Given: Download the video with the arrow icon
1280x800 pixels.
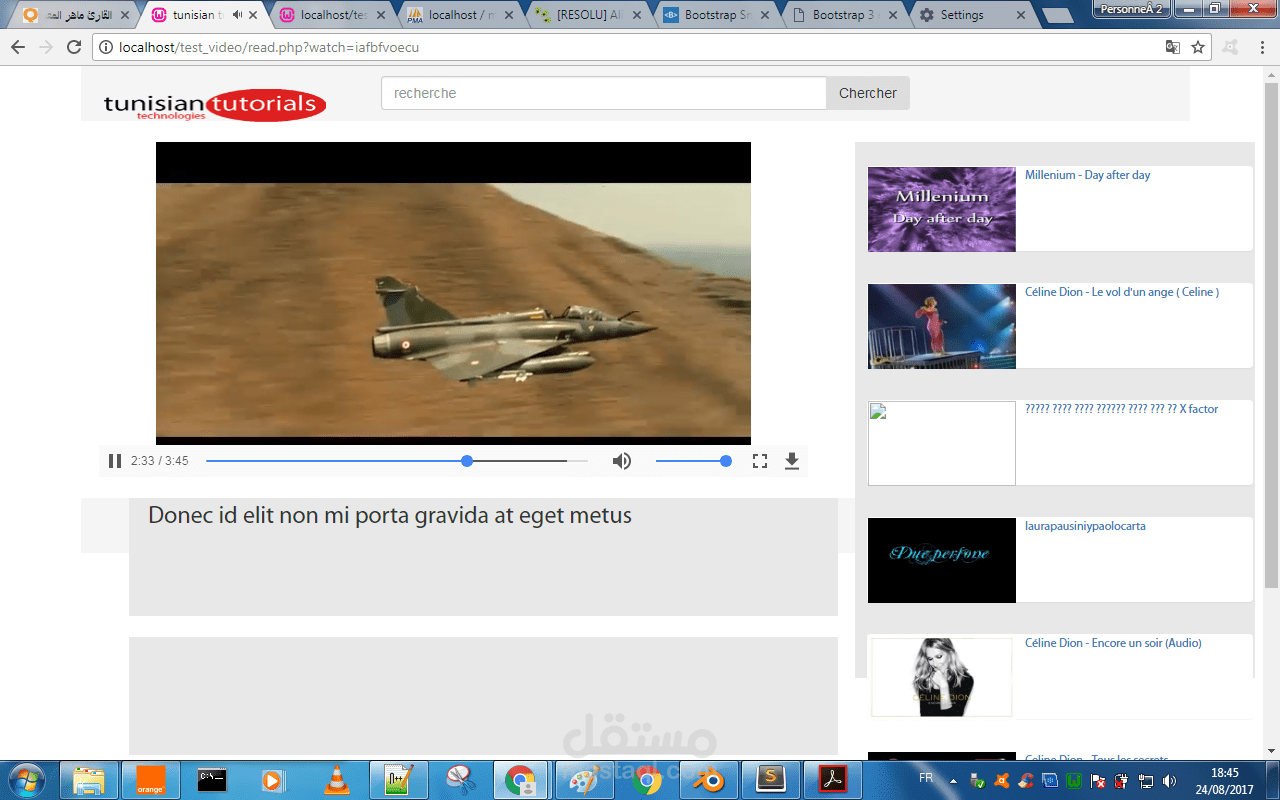Looking at the screenshot, I should click(792, 461).
